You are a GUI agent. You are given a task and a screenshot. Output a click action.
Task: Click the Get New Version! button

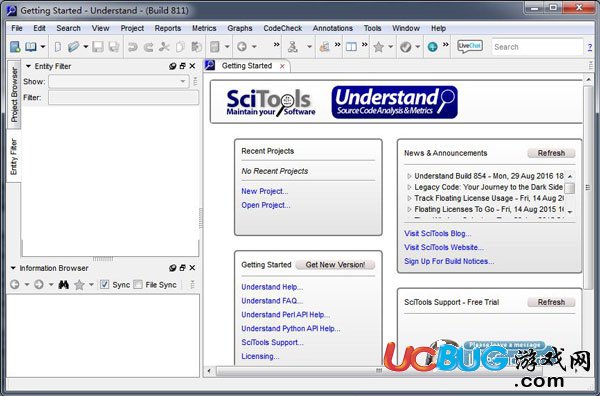335,265
